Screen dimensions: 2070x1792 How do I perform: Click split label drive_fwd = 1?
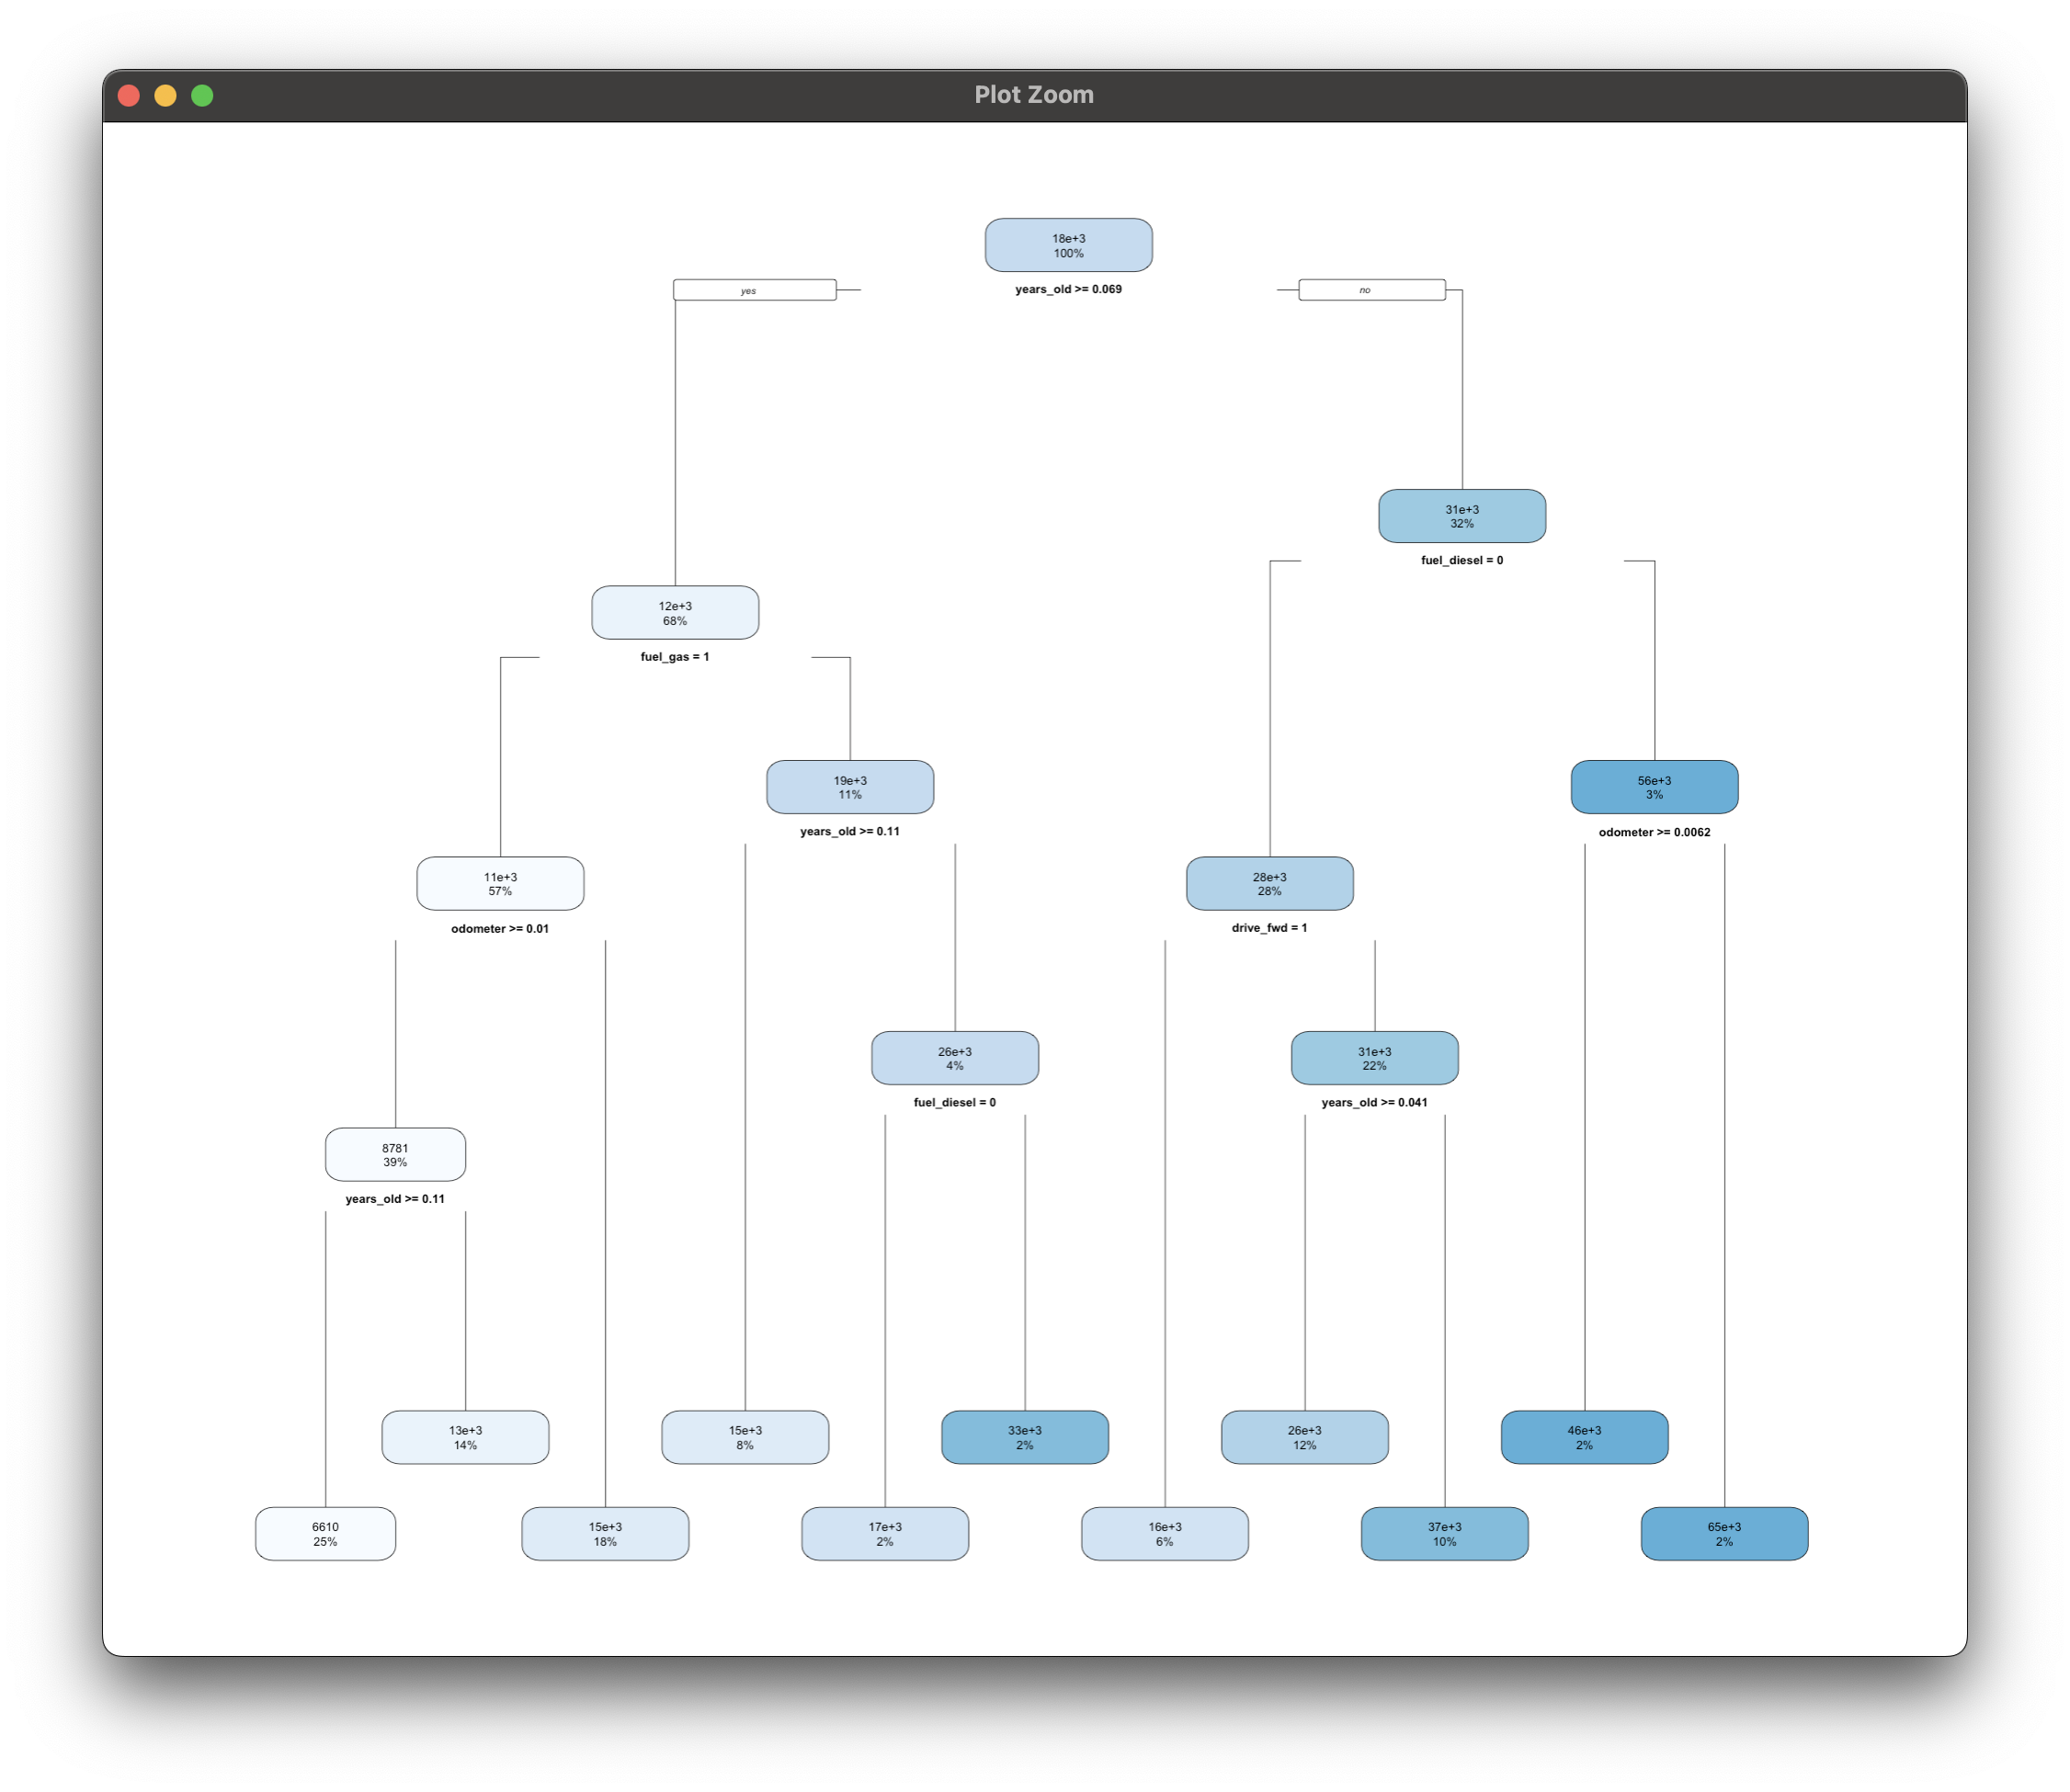click(x=1270, y=928)
